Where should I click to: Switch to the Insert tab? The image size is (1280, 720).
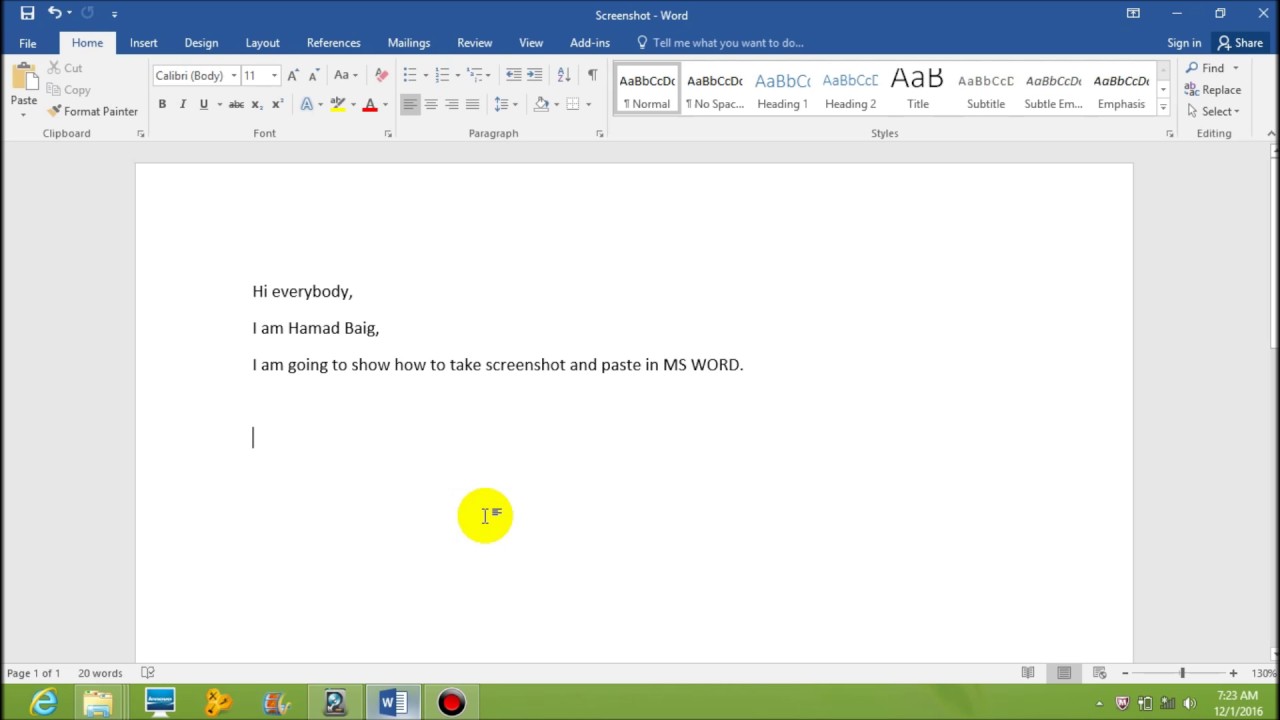pyautogui.click(x=143, y=43)
